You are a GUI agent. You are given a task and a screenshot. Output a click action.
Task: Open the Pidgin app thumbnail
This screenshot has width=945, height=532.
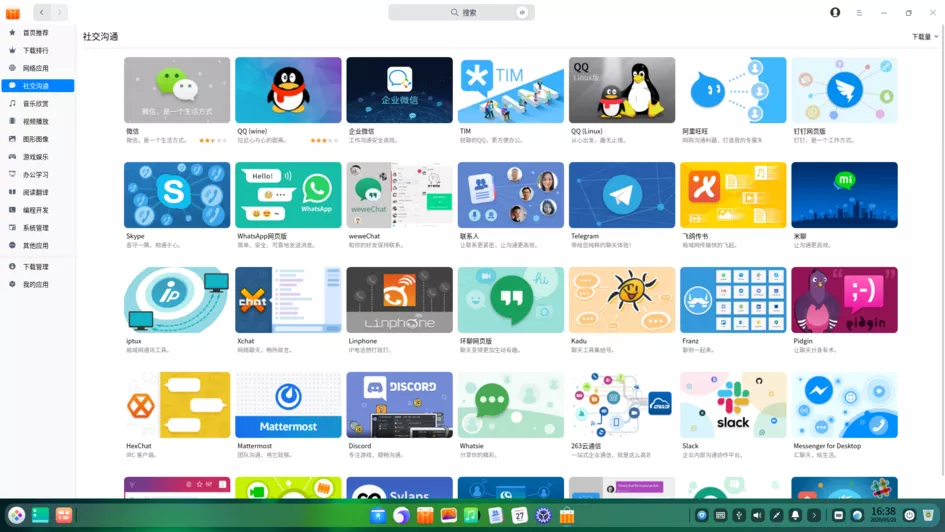coord(844,300)
